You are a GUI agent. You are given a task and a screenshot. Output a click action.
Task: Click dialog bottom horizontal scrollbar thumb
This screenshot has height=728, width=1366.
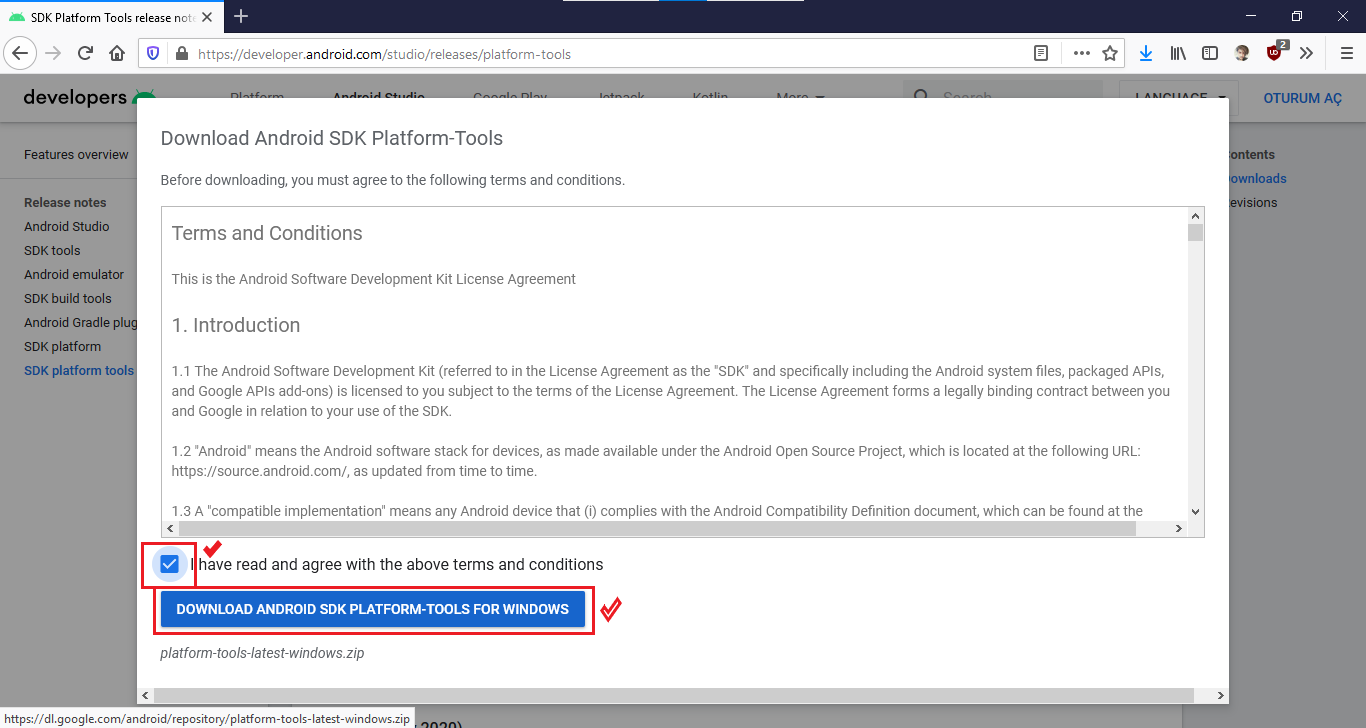(675, 695)
